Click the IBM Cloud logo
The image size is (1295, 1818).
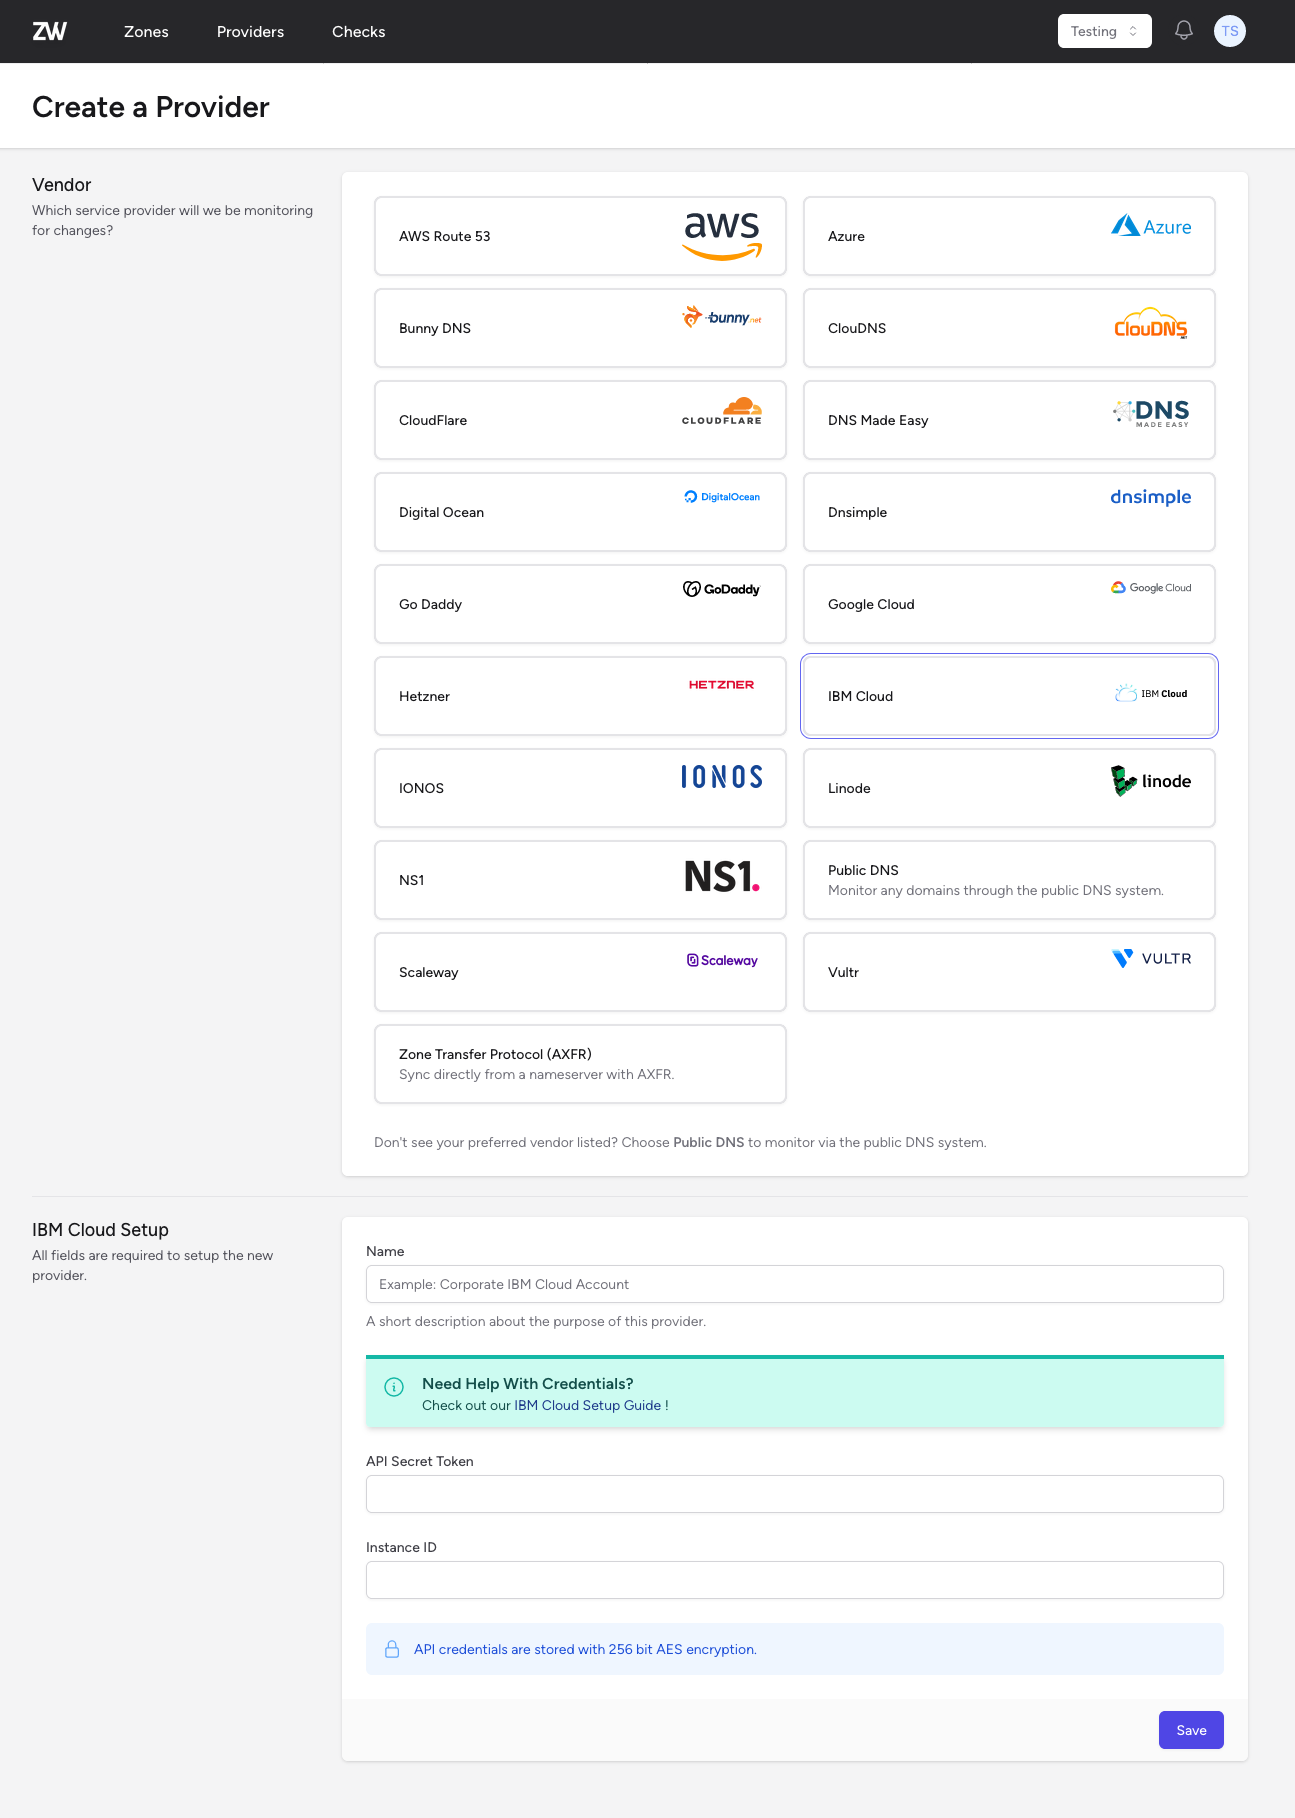click(1151, 693)
